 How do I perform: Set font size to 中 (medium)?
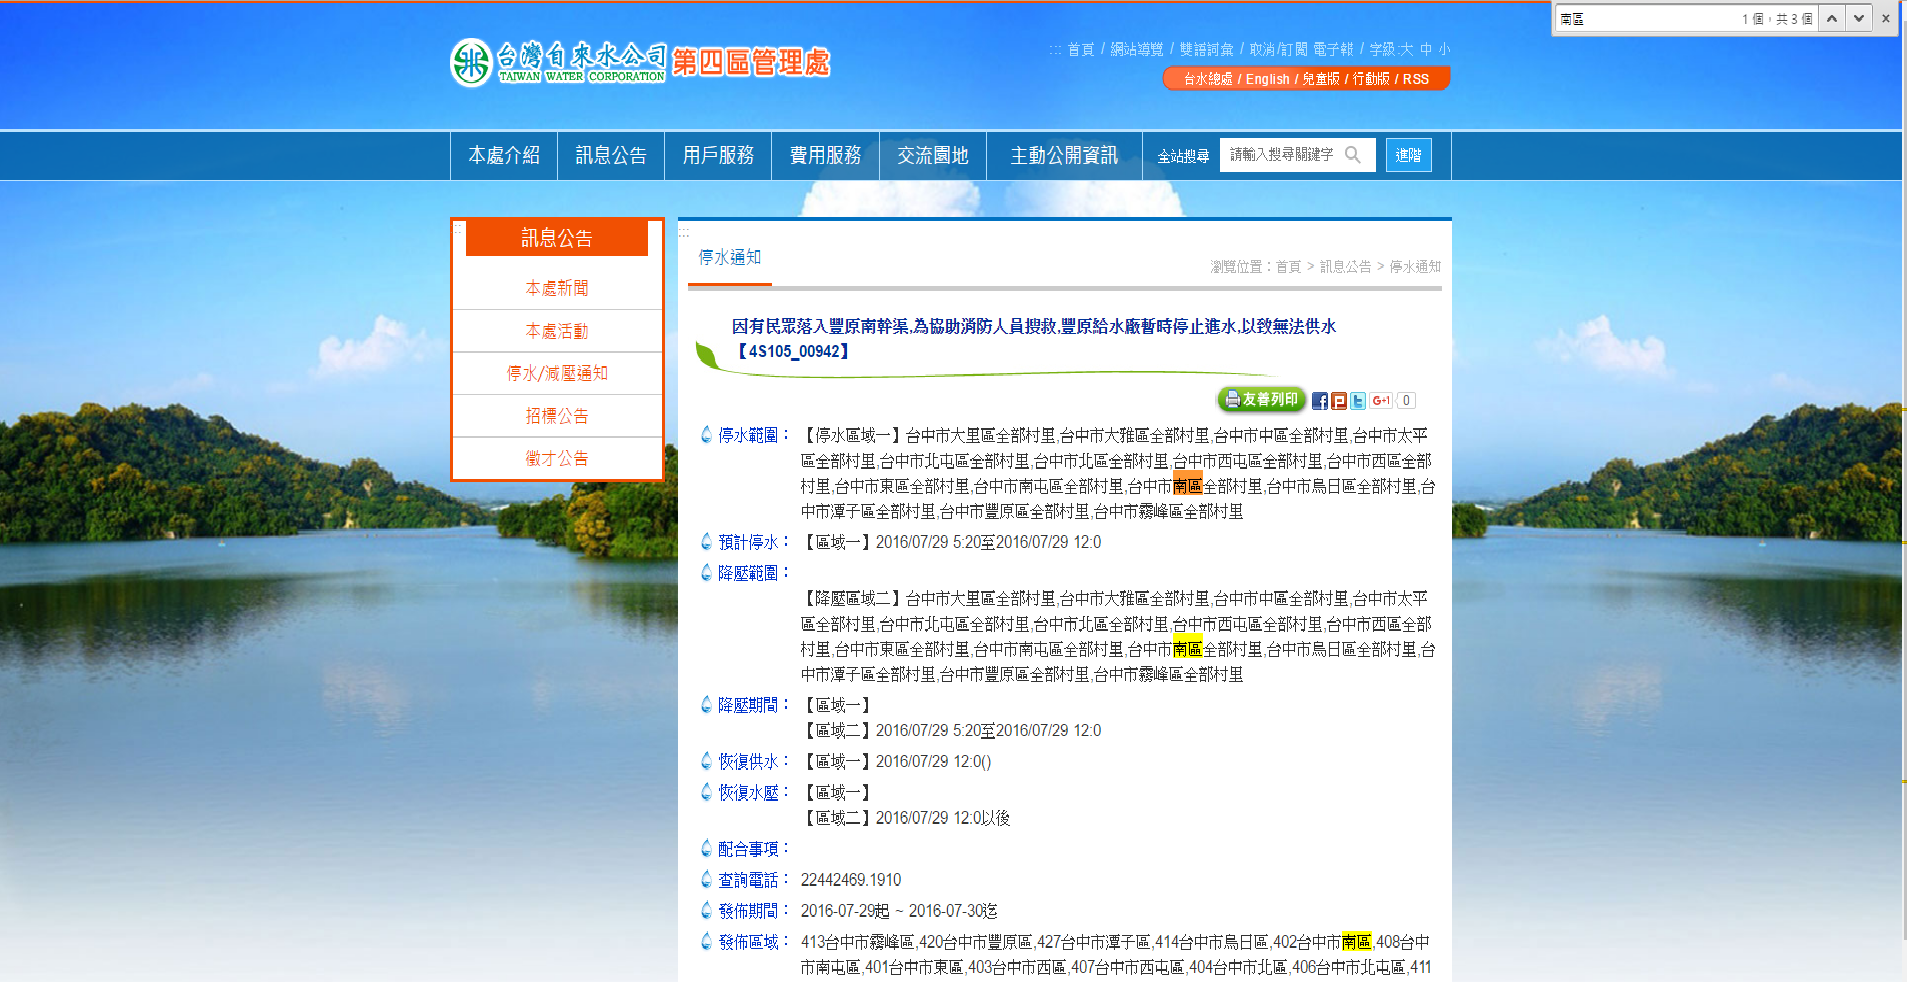tap(1426, 49)
